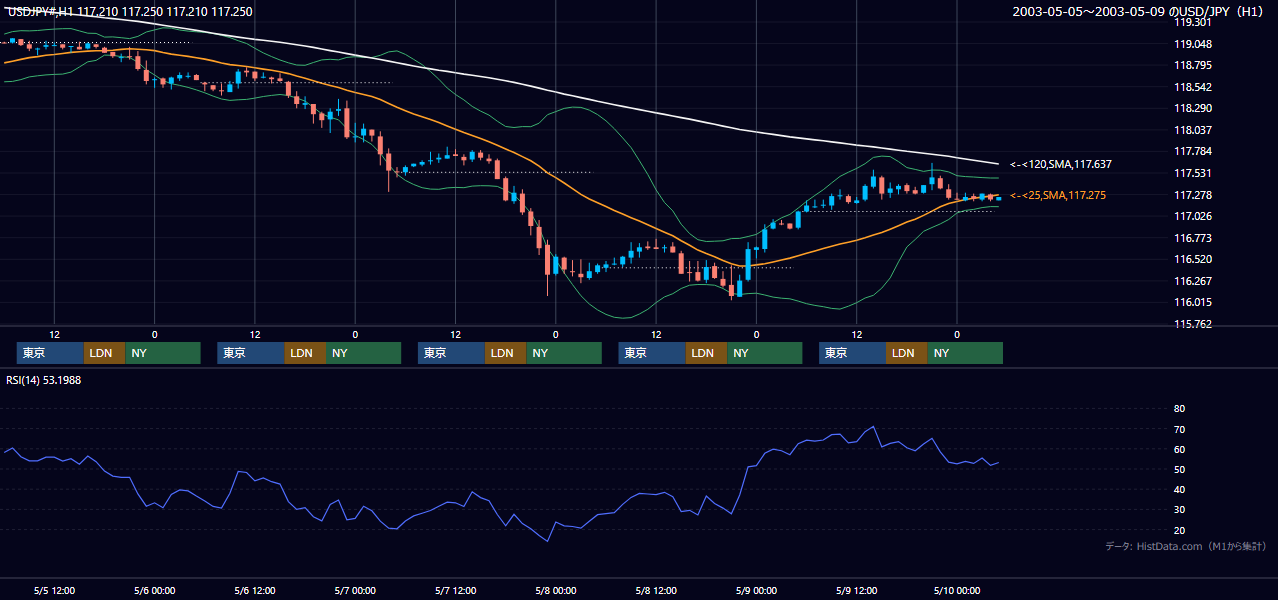Screen dimensions: 1278x600
Task: Click price axis value 116.773
Action: click(1191, 238)
